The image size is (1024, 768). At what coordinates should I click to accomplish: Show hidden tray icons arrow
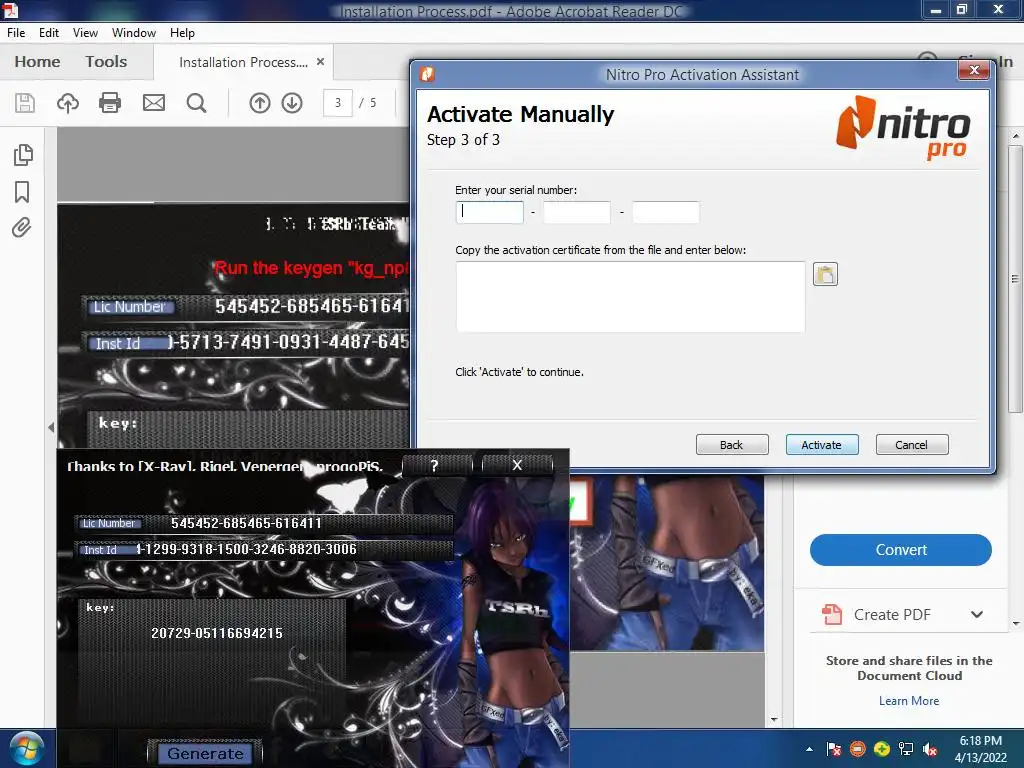pos(809,749)
